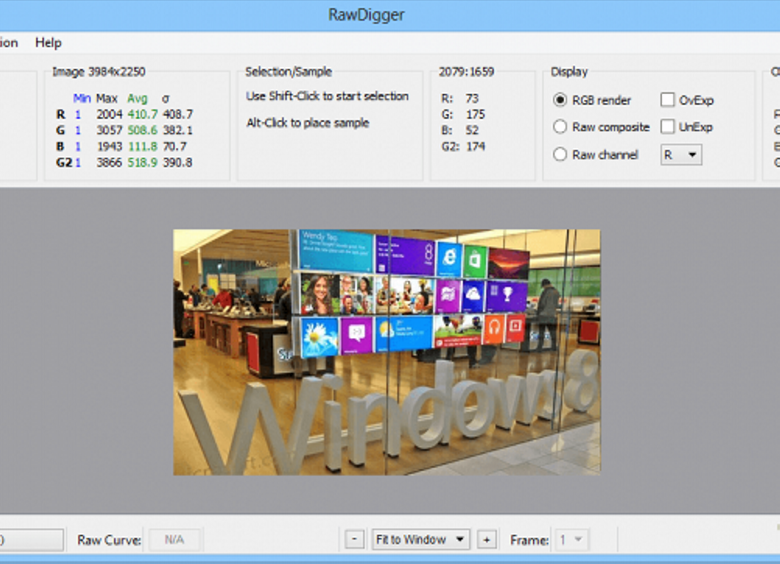
Task: Open the Frame number dropdown
Action: [570, 540]
